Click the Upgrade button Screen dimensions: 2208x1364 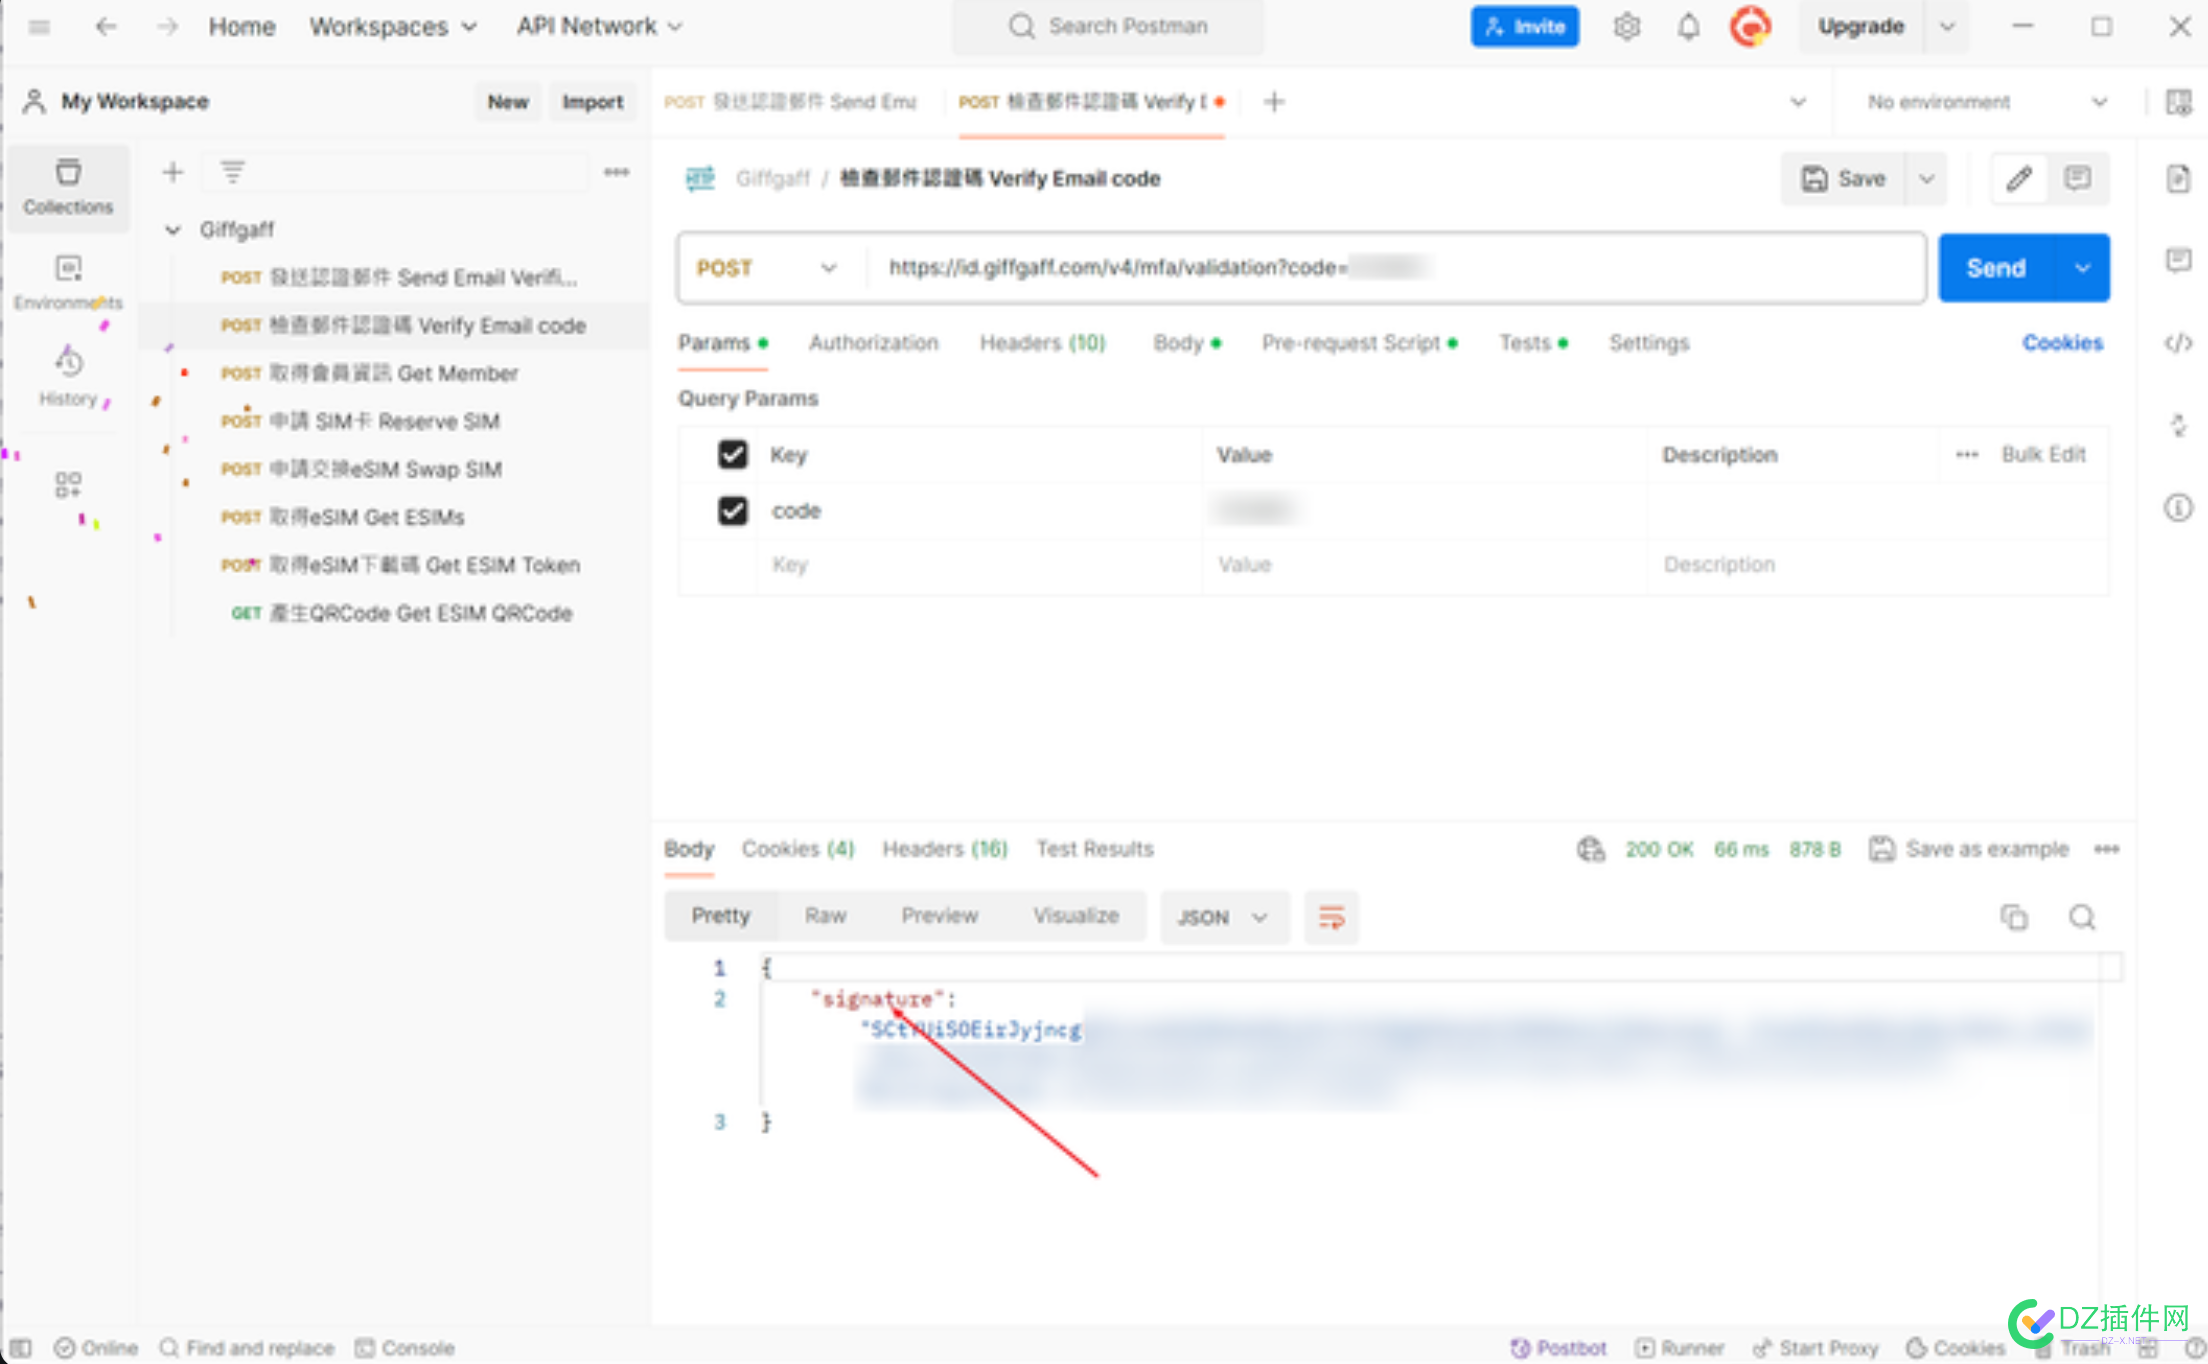click(x=1861, y=27)
